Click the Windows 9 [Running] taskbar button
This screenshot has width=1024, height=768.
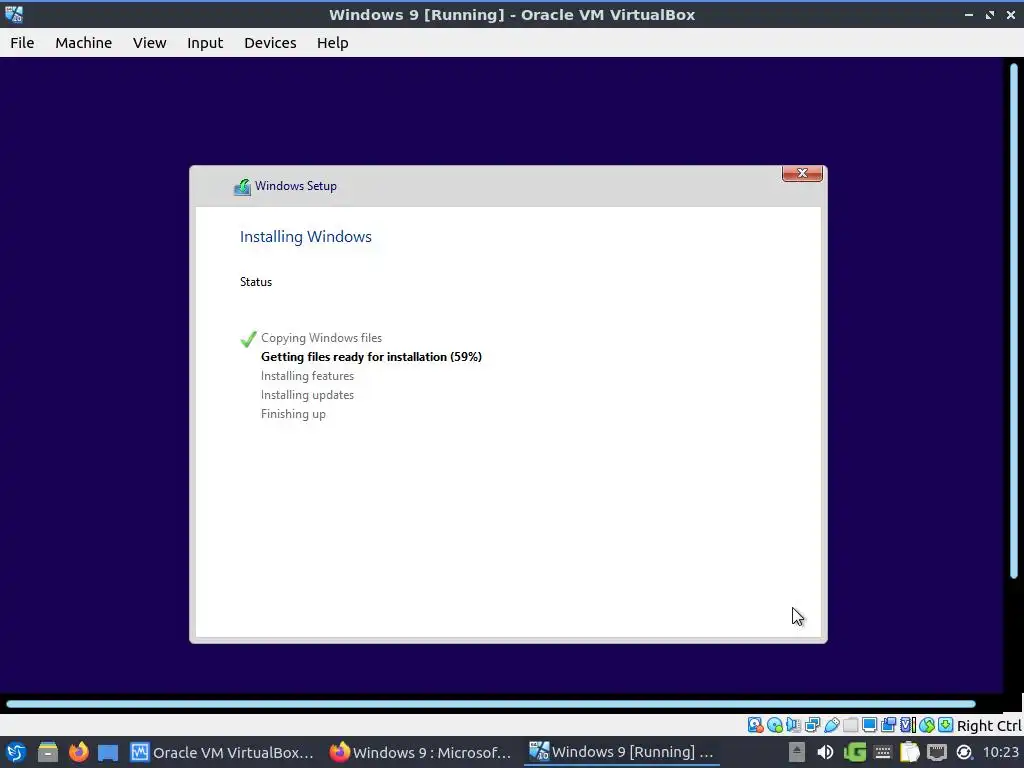click(x=621, y=752)
